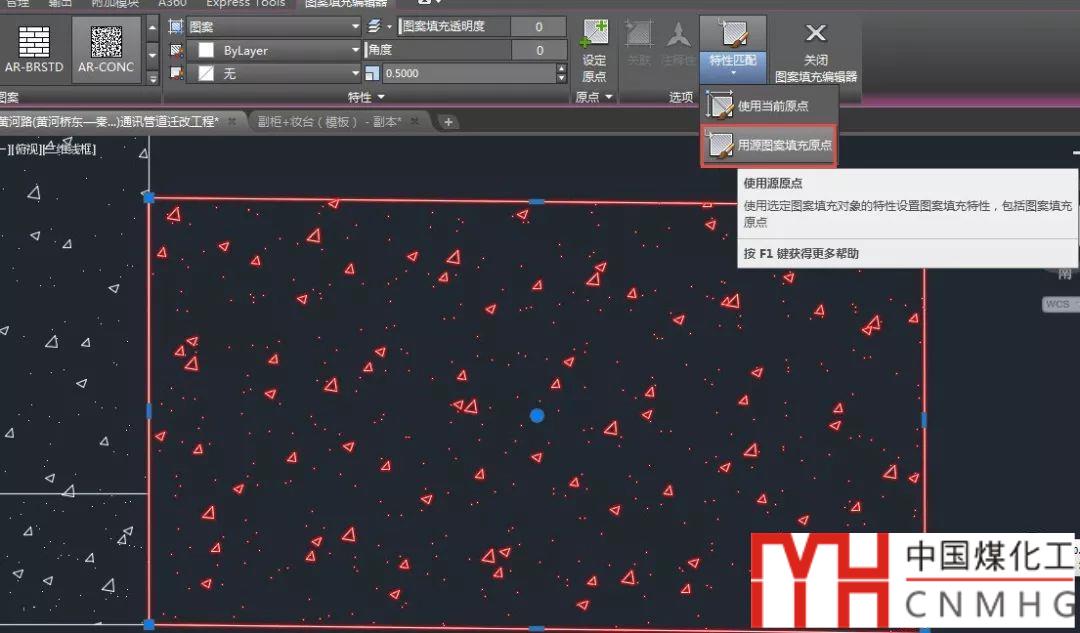Expand the 原点 panel arrow
Viewport: 1080px width, 633px height.
[x=608, y=97]
